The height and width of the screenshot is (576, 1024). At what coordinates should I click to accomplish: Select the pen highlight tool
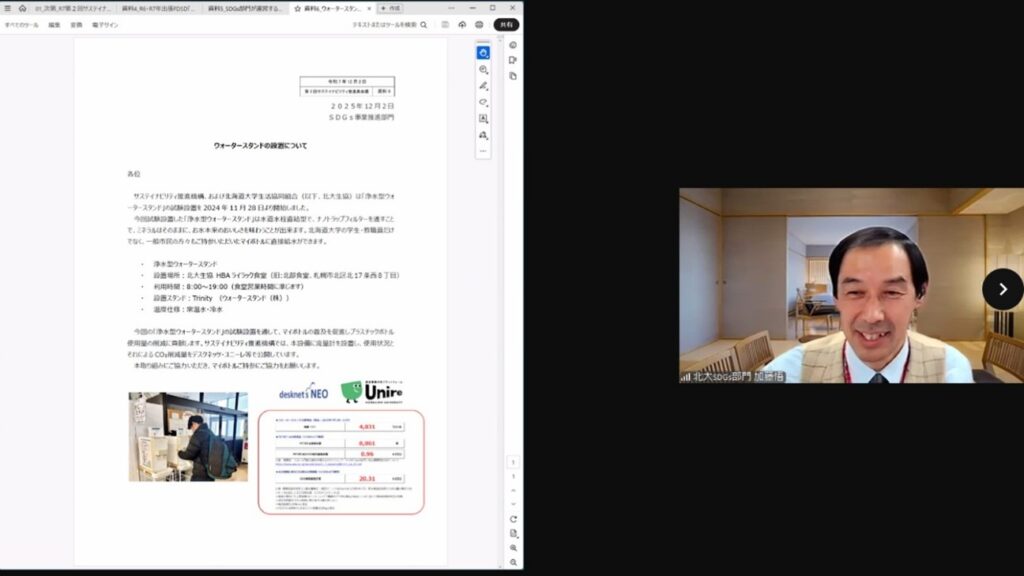click(x=483, y=86)
